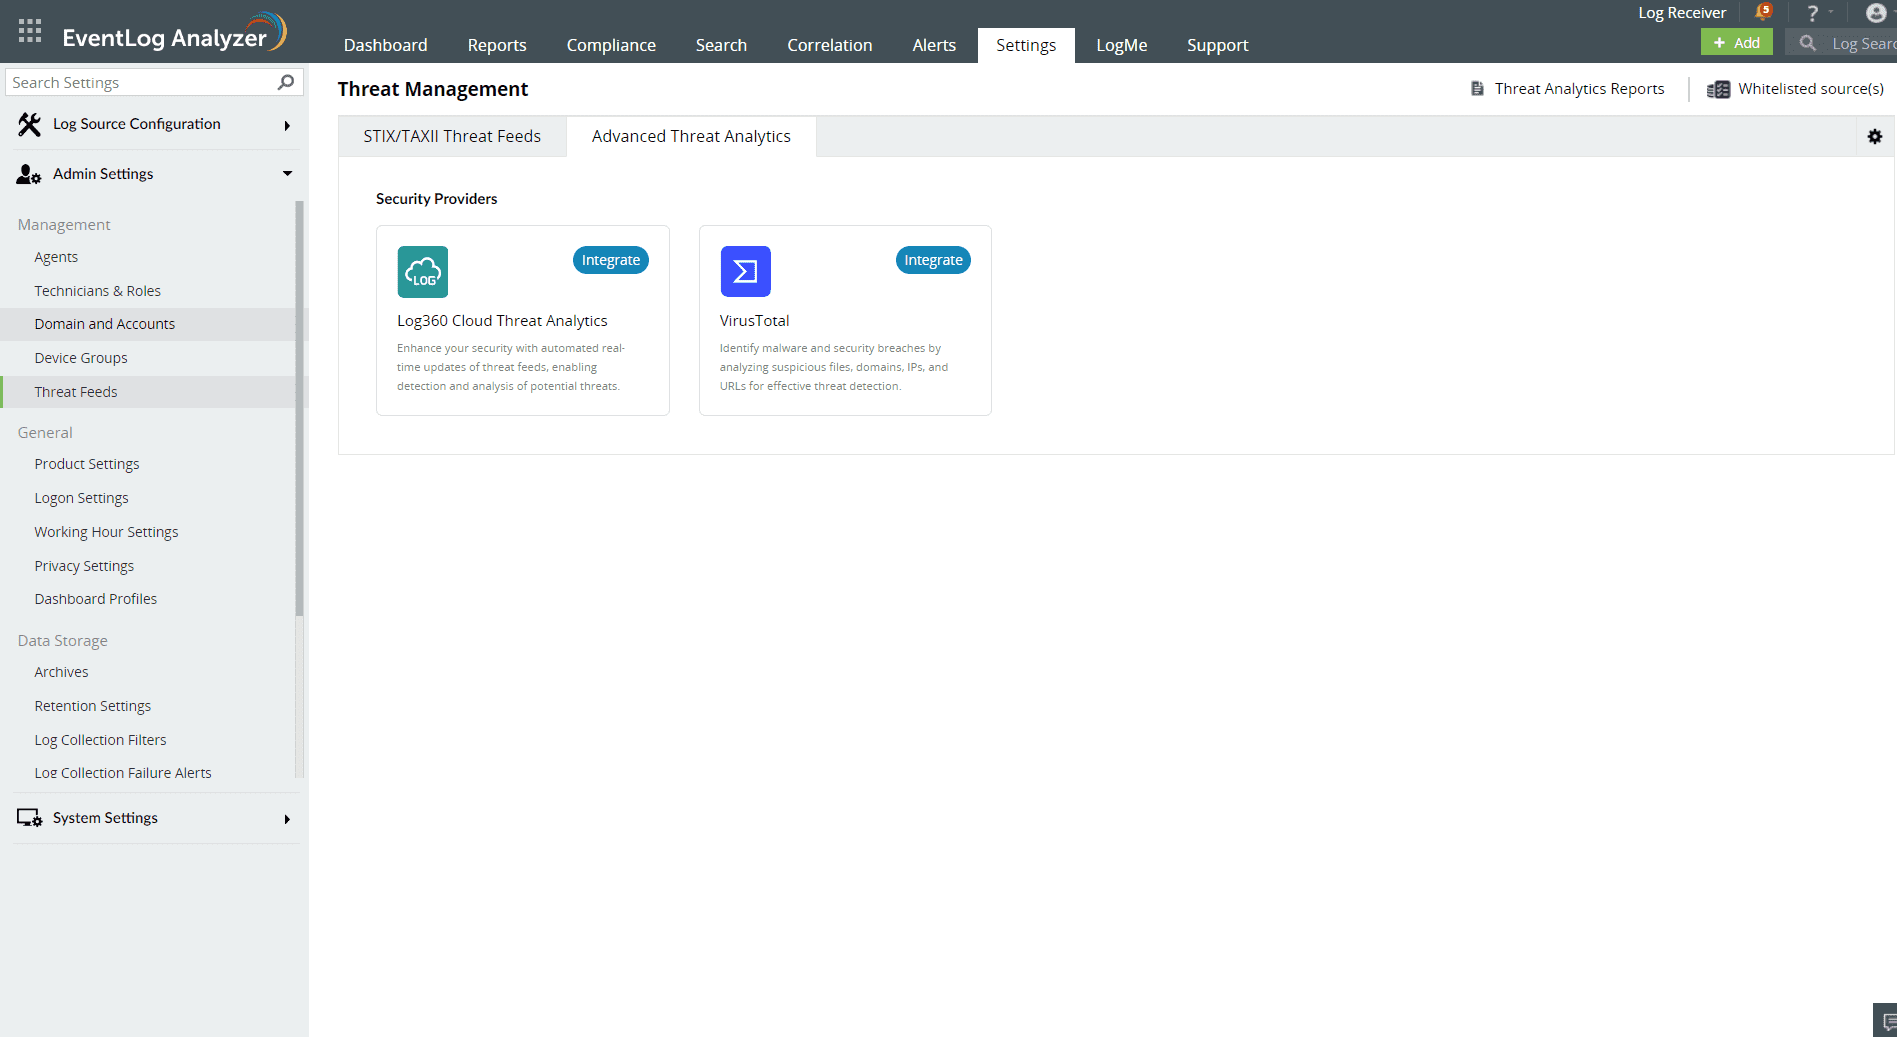The height and width of the screenshot is (1037, 1897).
Task: Click the help question mark icon
Action: (1812, 12)
